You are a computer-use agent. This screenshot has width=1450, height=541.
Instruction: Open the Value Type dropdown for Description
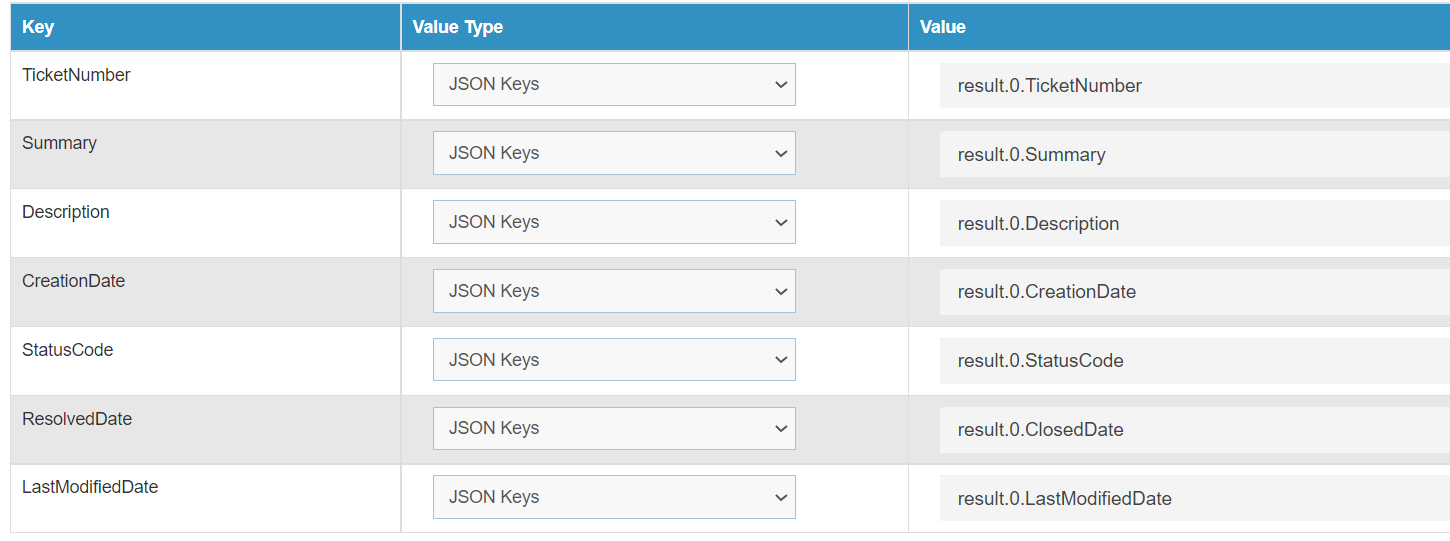coord(614,222)
